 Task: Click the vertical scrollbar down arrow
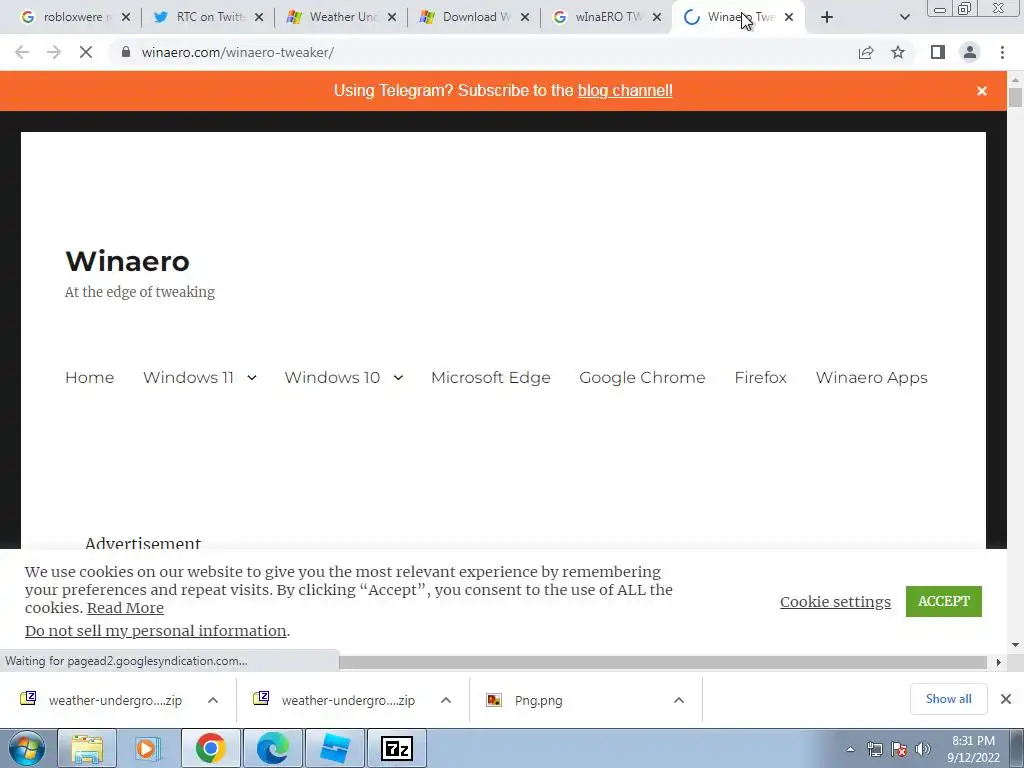[x=1015, y=645]
